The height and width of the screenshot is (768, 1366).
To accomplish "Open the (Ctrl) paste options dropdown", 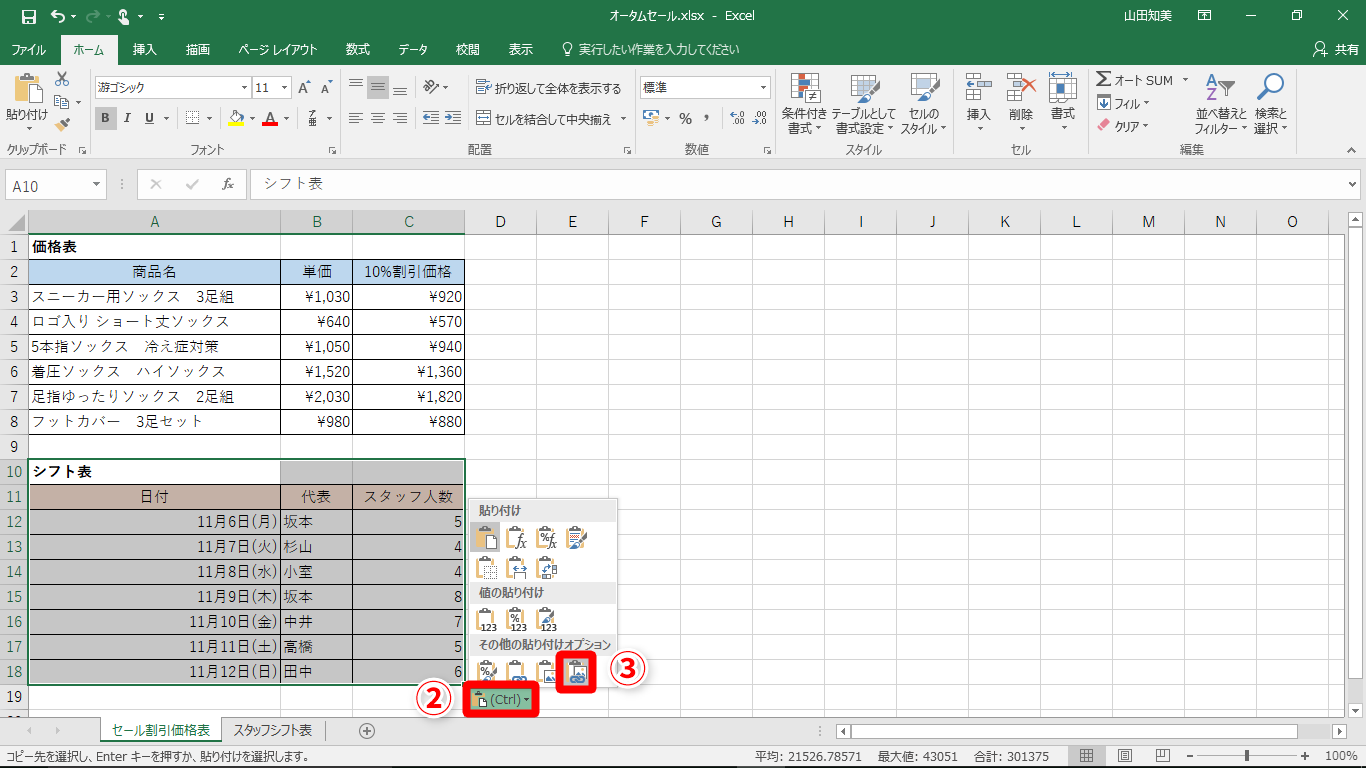I will click(x=501, y=700).
